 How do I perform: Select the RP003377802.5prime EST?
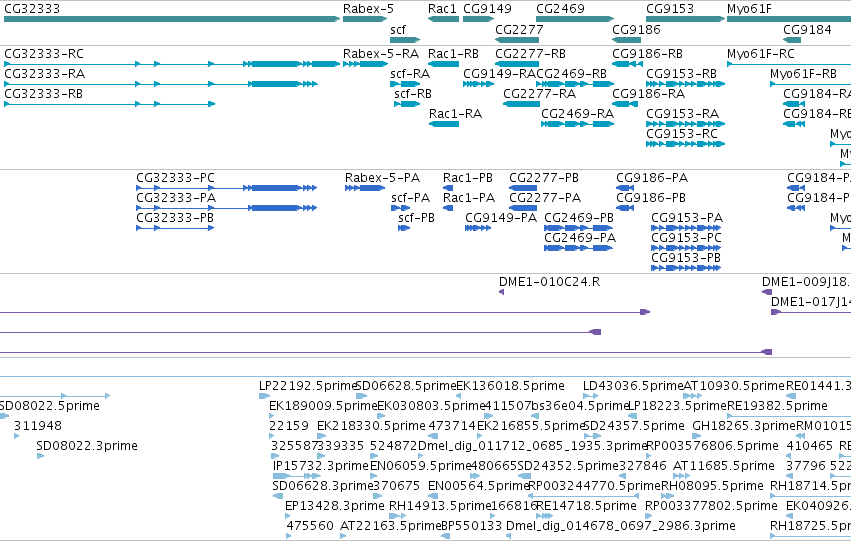(650, 516)
